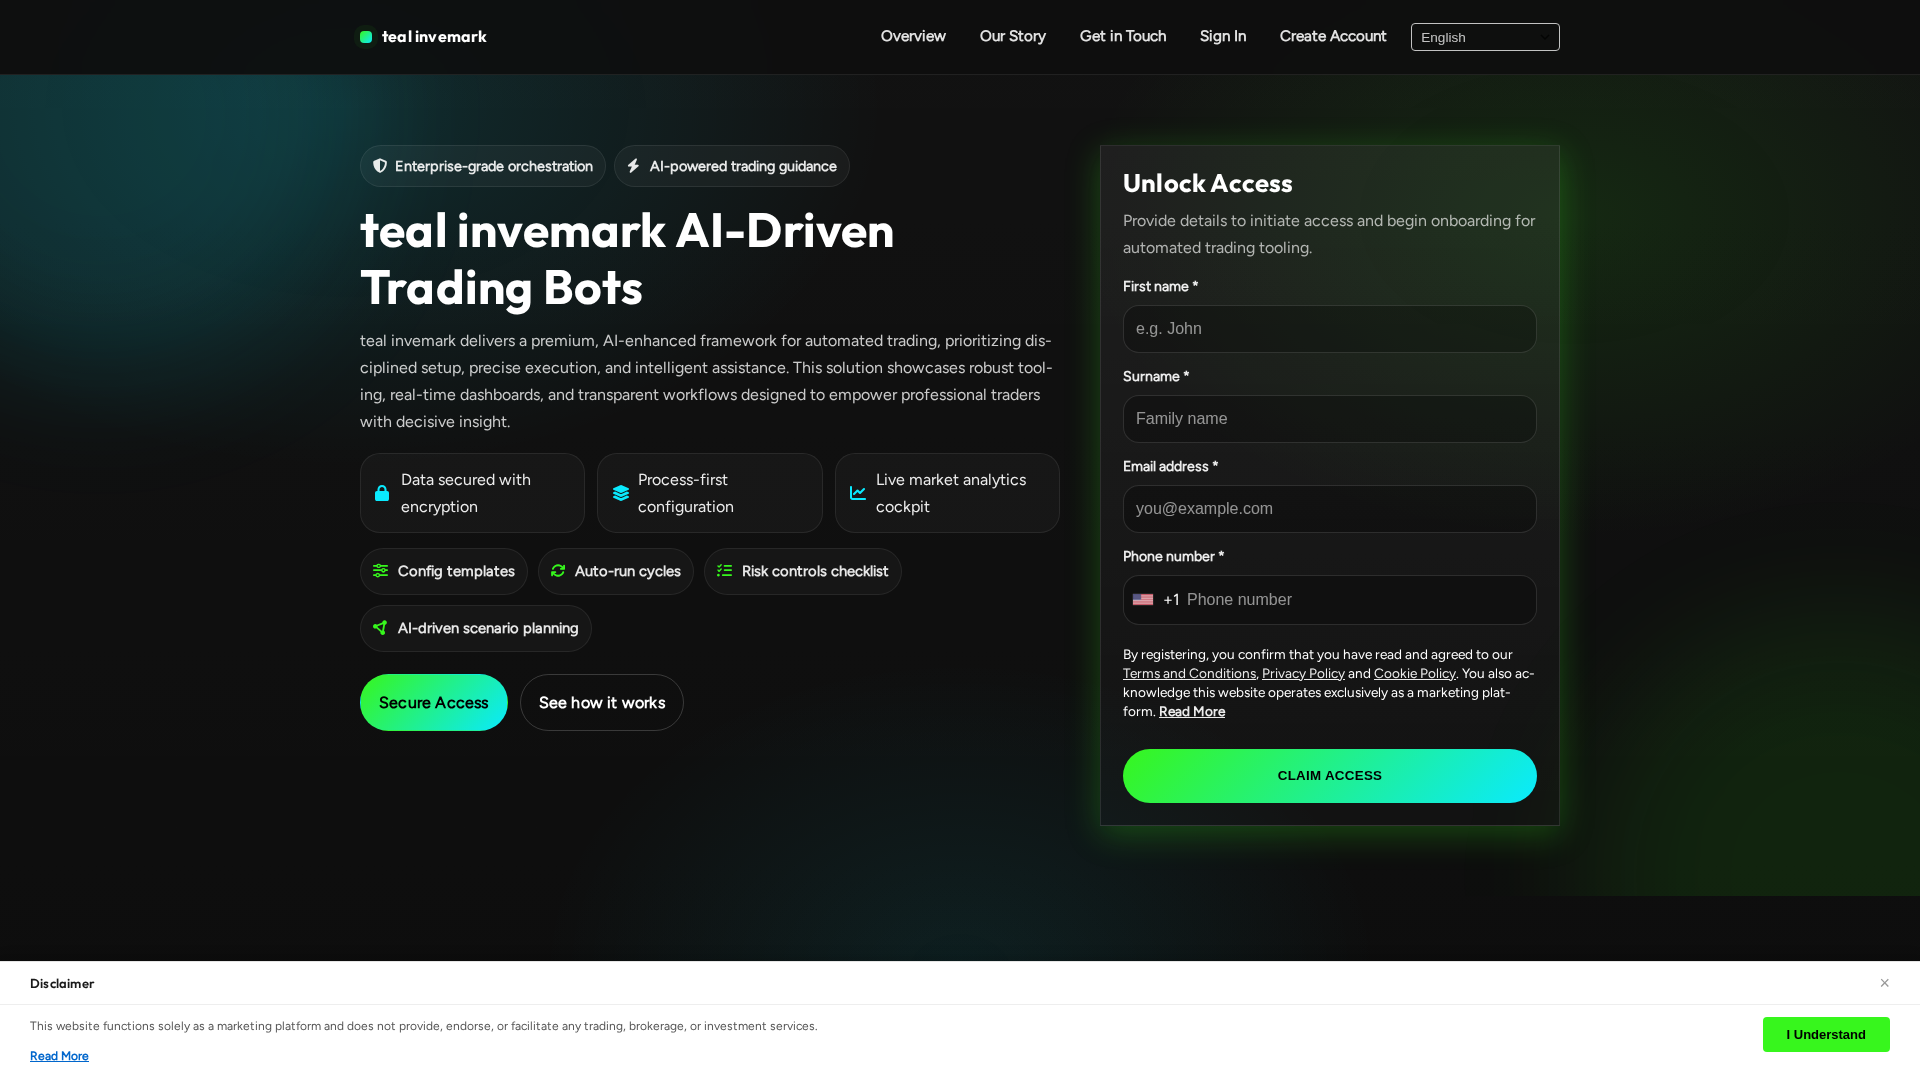Click the lightning bolt icon on AI-powered trading guidance

(x=633, y=166)
